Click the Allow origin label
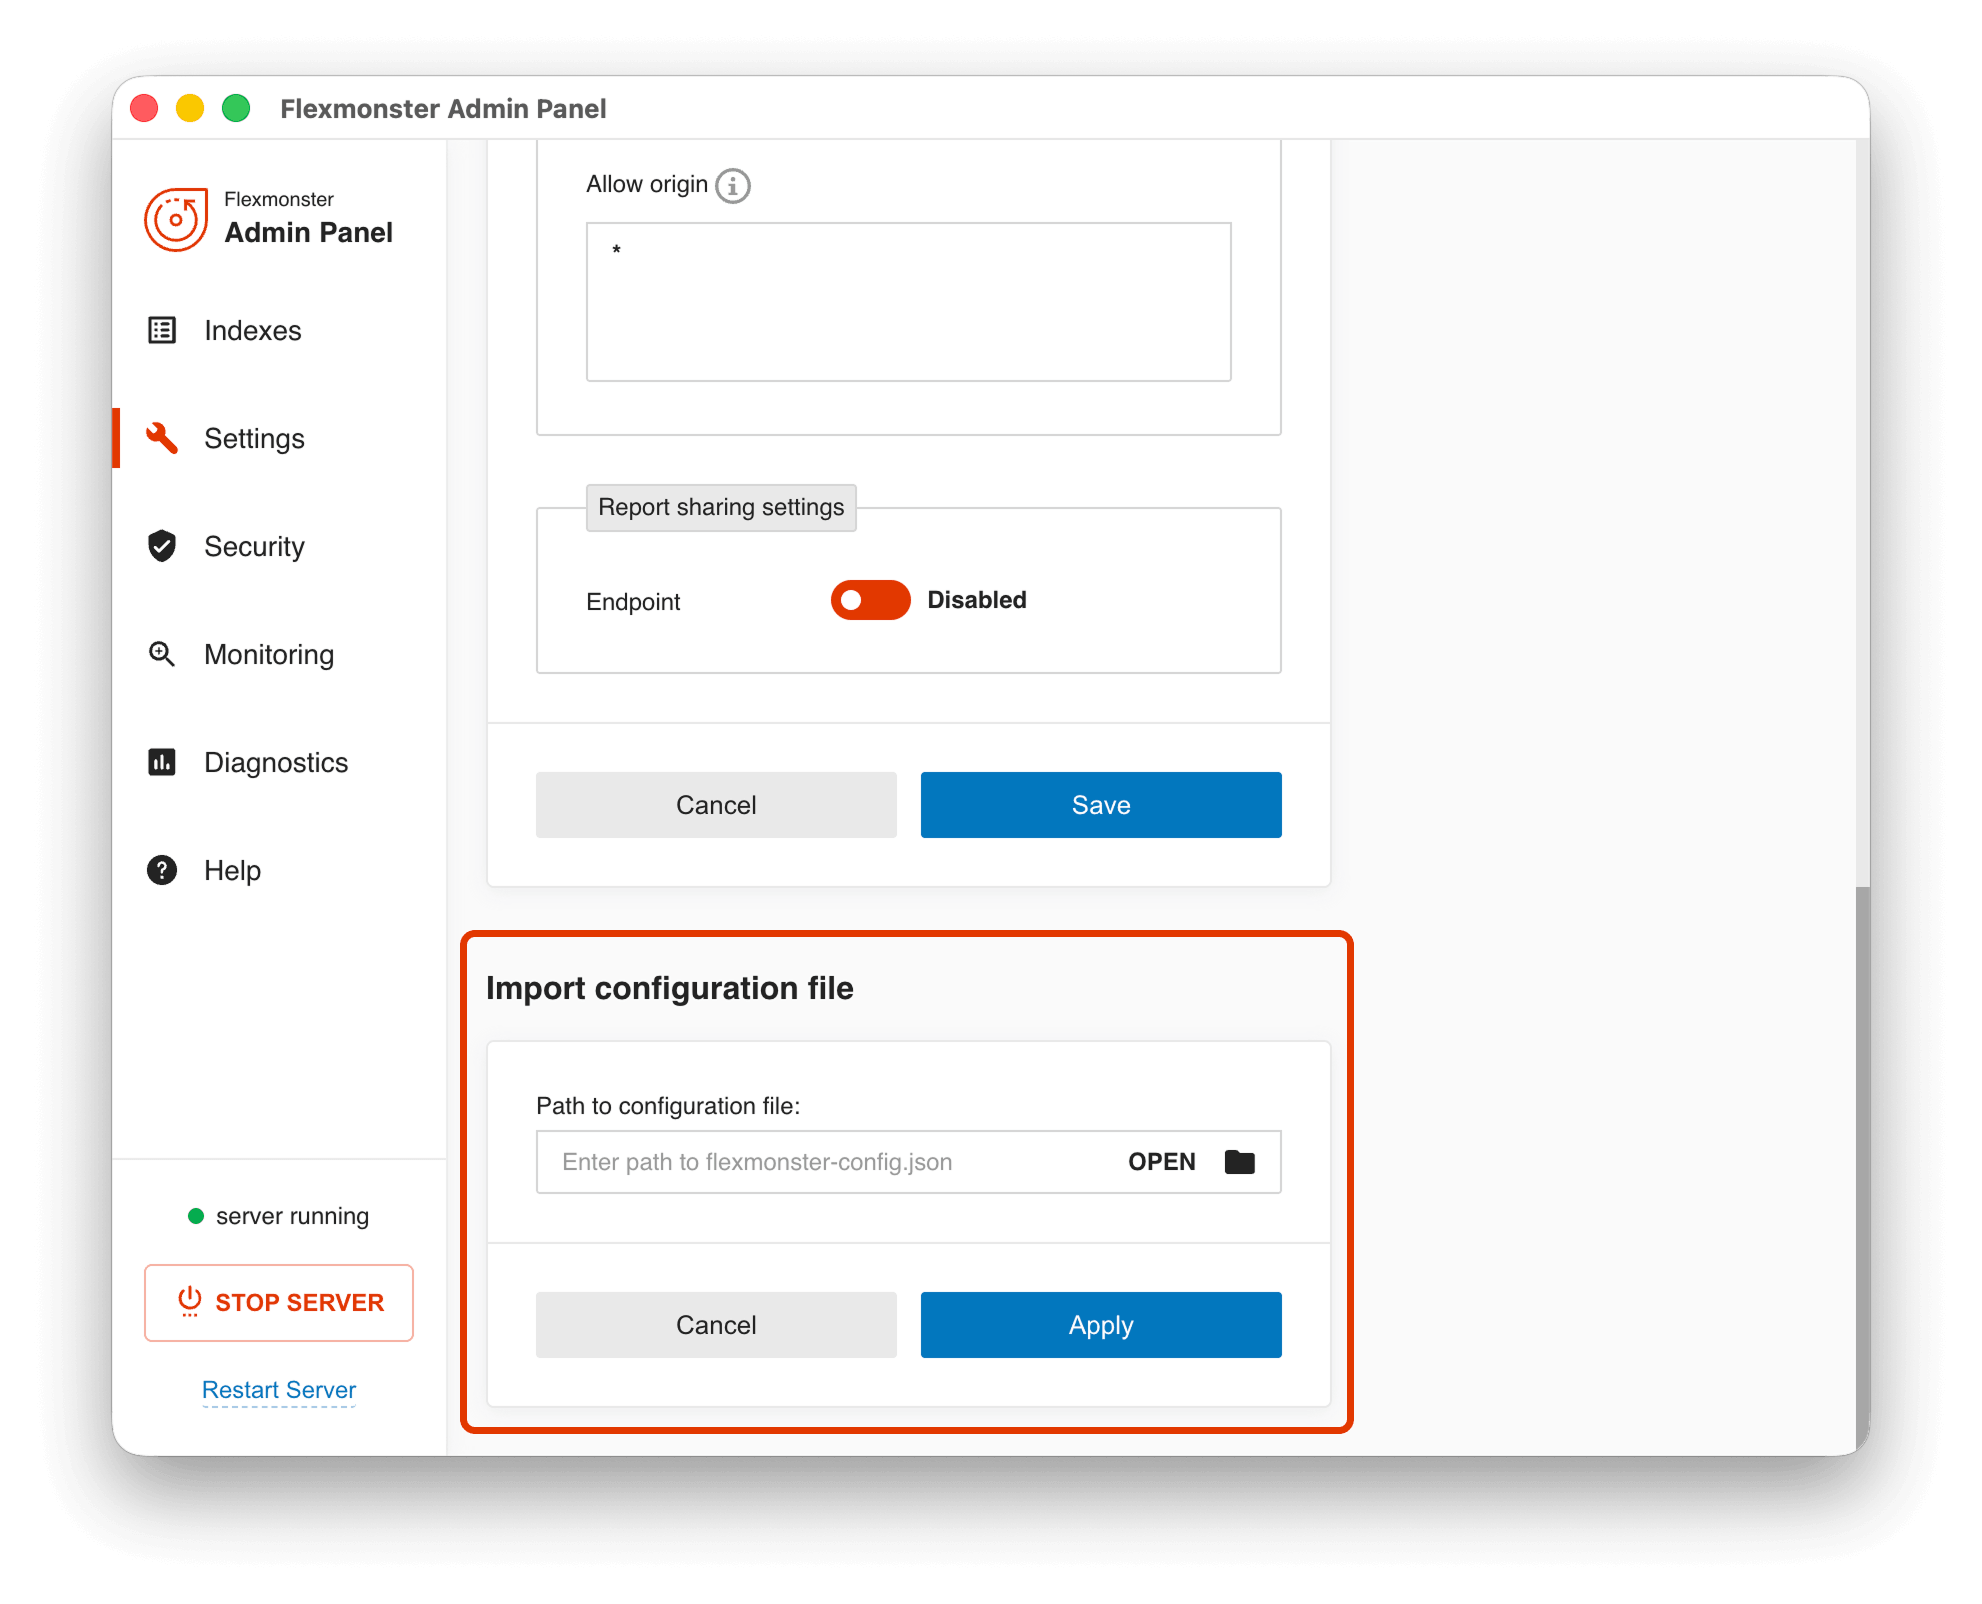This screenshot has height=1604, width=1982. [647, 184]
